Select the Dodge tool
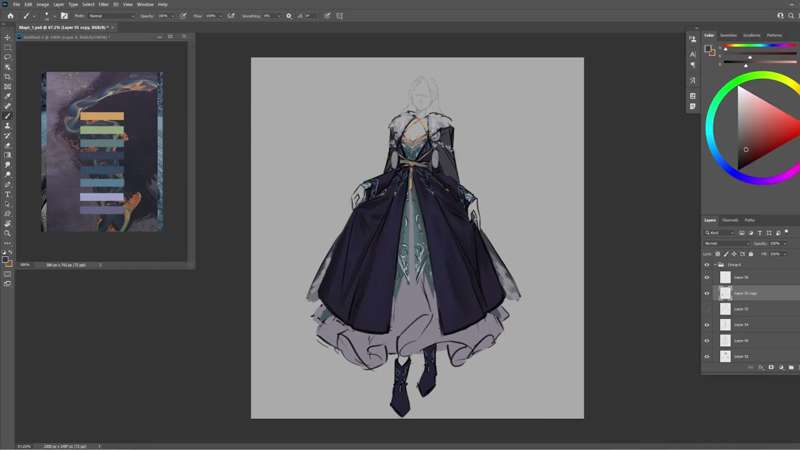 pos(7,174)
